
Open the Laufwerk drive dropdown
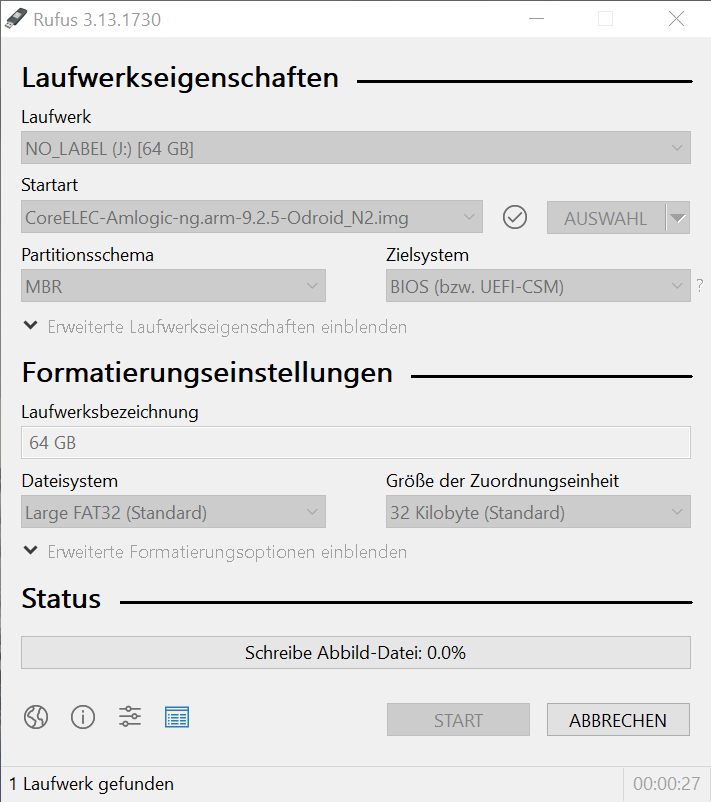click(x=356, y=148)
